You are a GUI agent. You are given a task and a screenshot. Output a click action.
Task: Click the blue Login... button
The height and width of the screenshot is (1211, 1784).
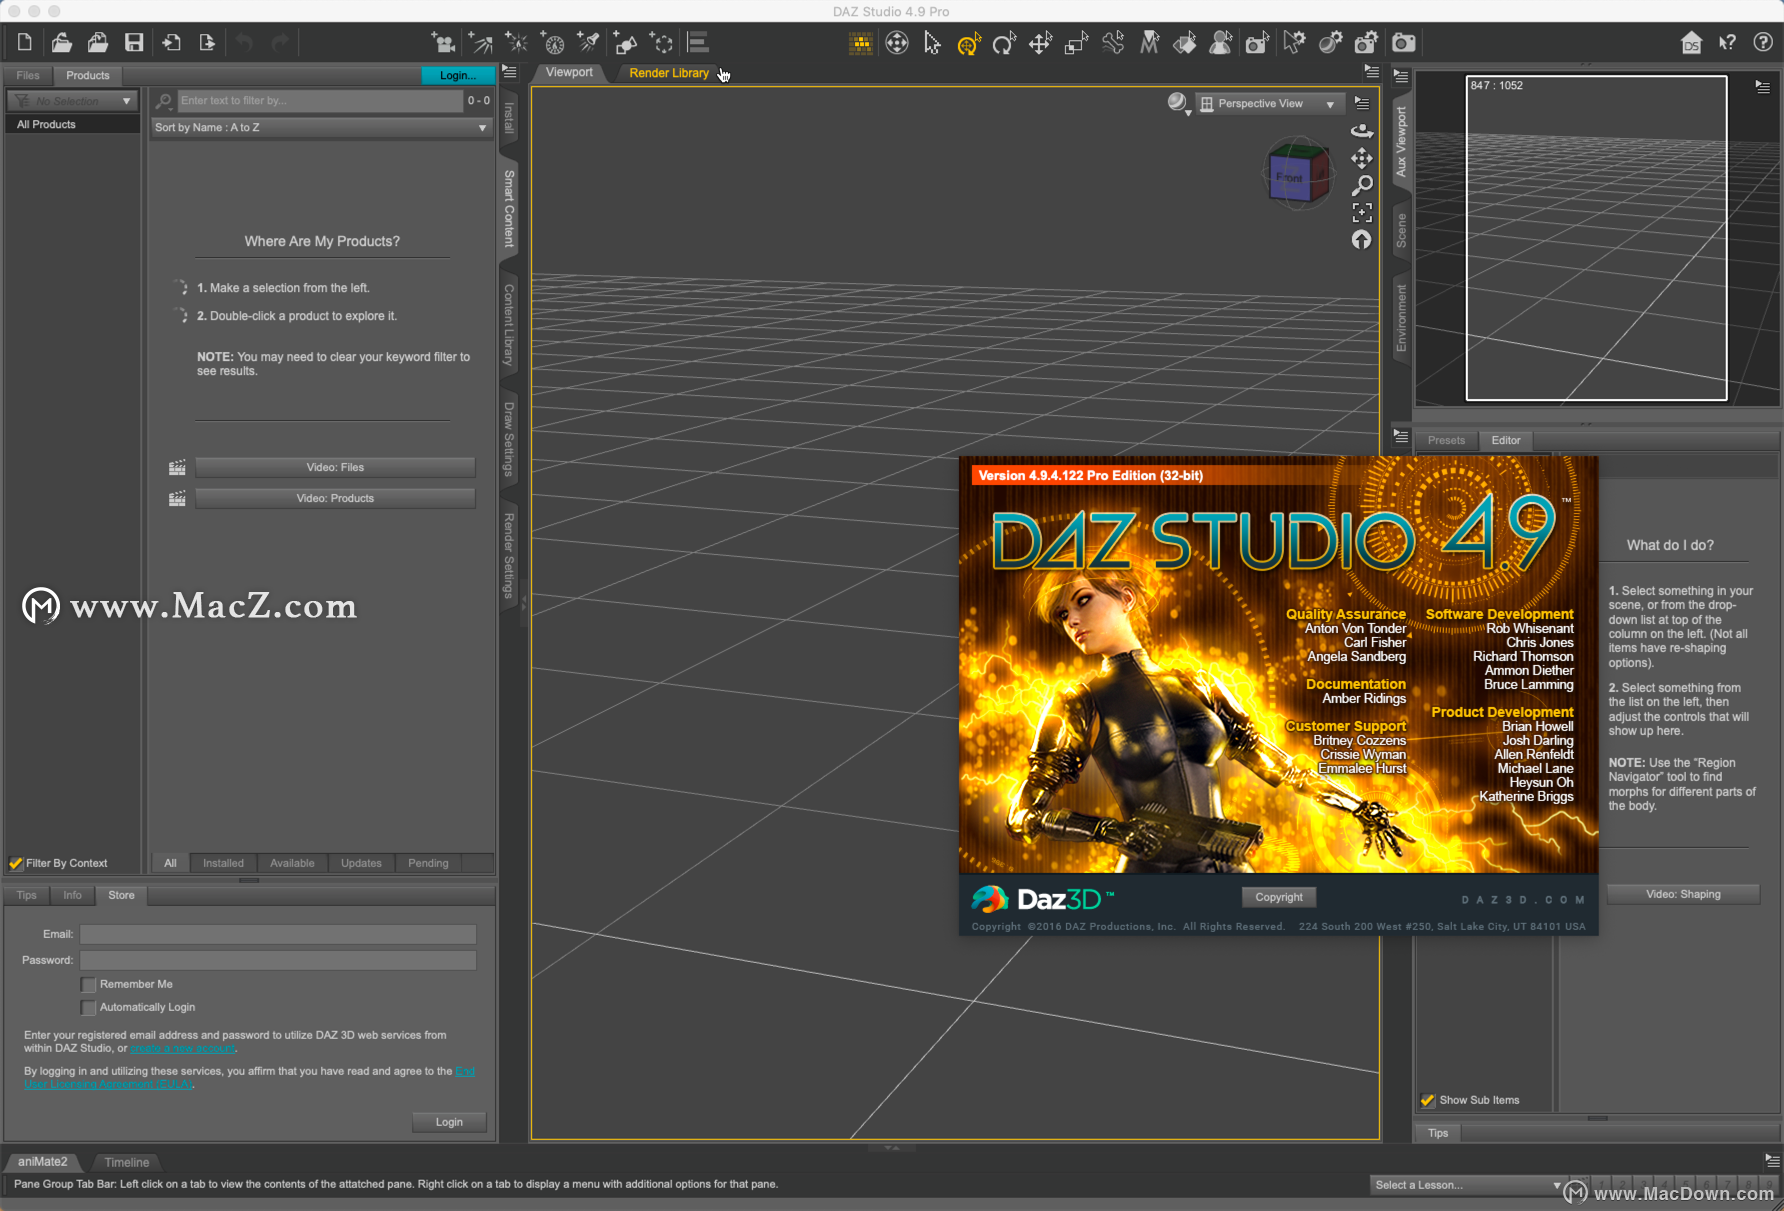tap(458, 75)
